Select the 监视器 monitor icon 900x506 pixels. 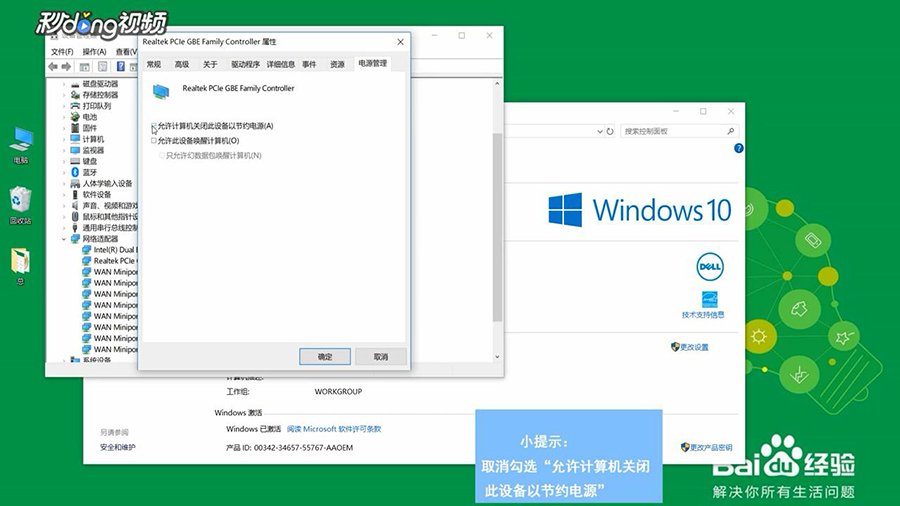coord(75,150)
